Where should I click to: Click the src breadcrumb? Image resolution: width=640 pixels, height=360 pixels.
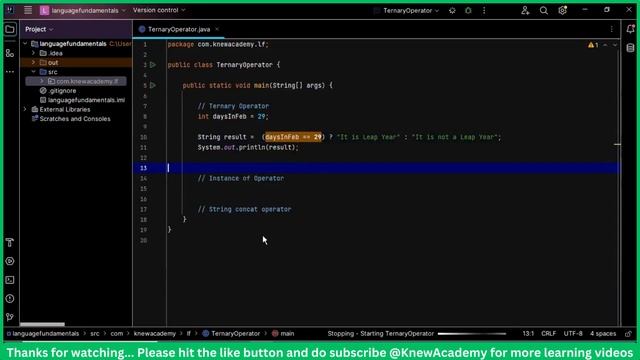pos(95,334)
